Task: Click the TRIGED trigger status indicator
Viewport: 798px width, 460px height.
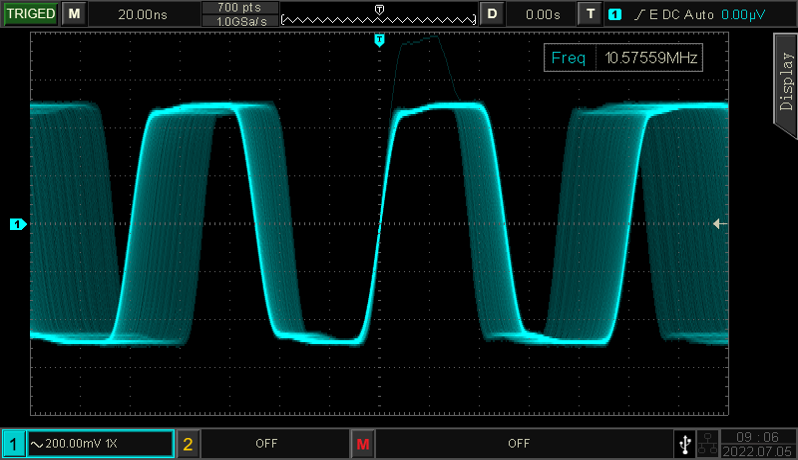Action: [x=29, y=14]
